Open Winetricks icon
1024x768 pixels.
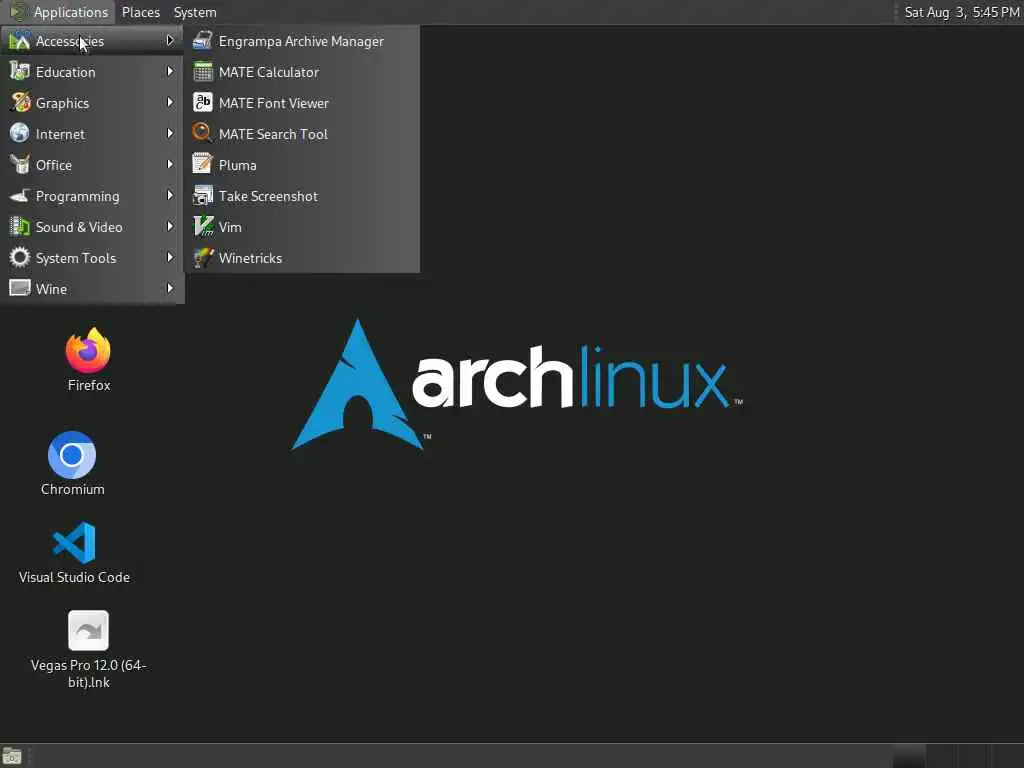tap(202, 257)
